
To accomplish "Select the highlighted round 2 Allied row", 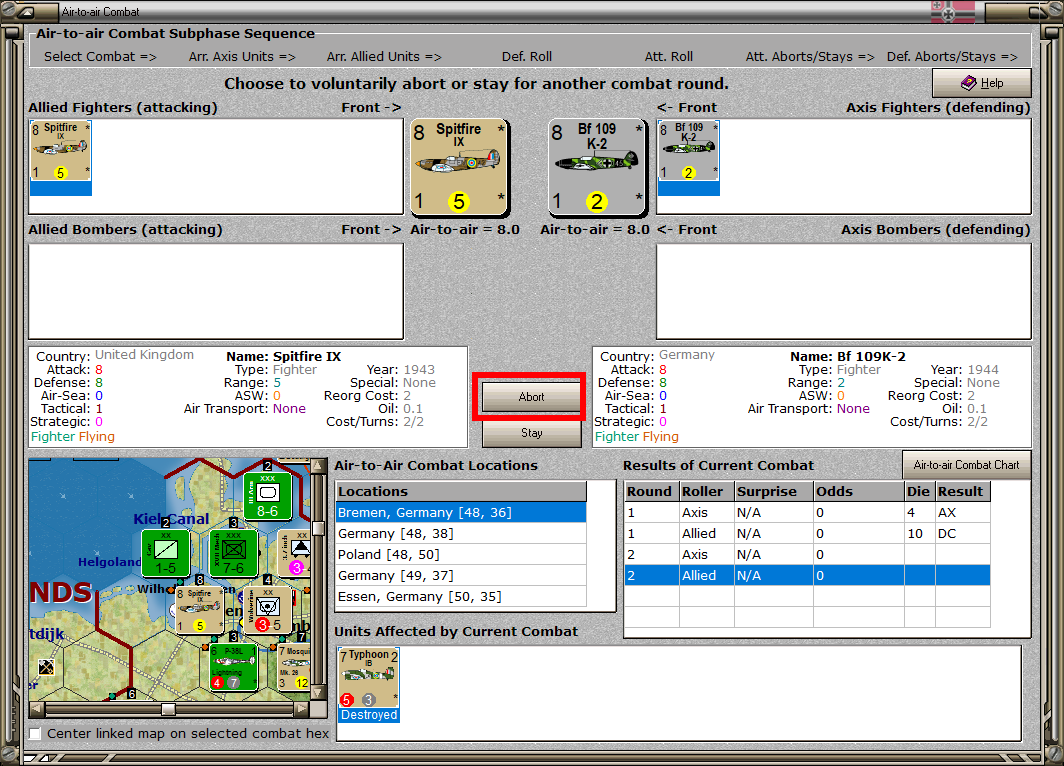I will click(808, 575).
